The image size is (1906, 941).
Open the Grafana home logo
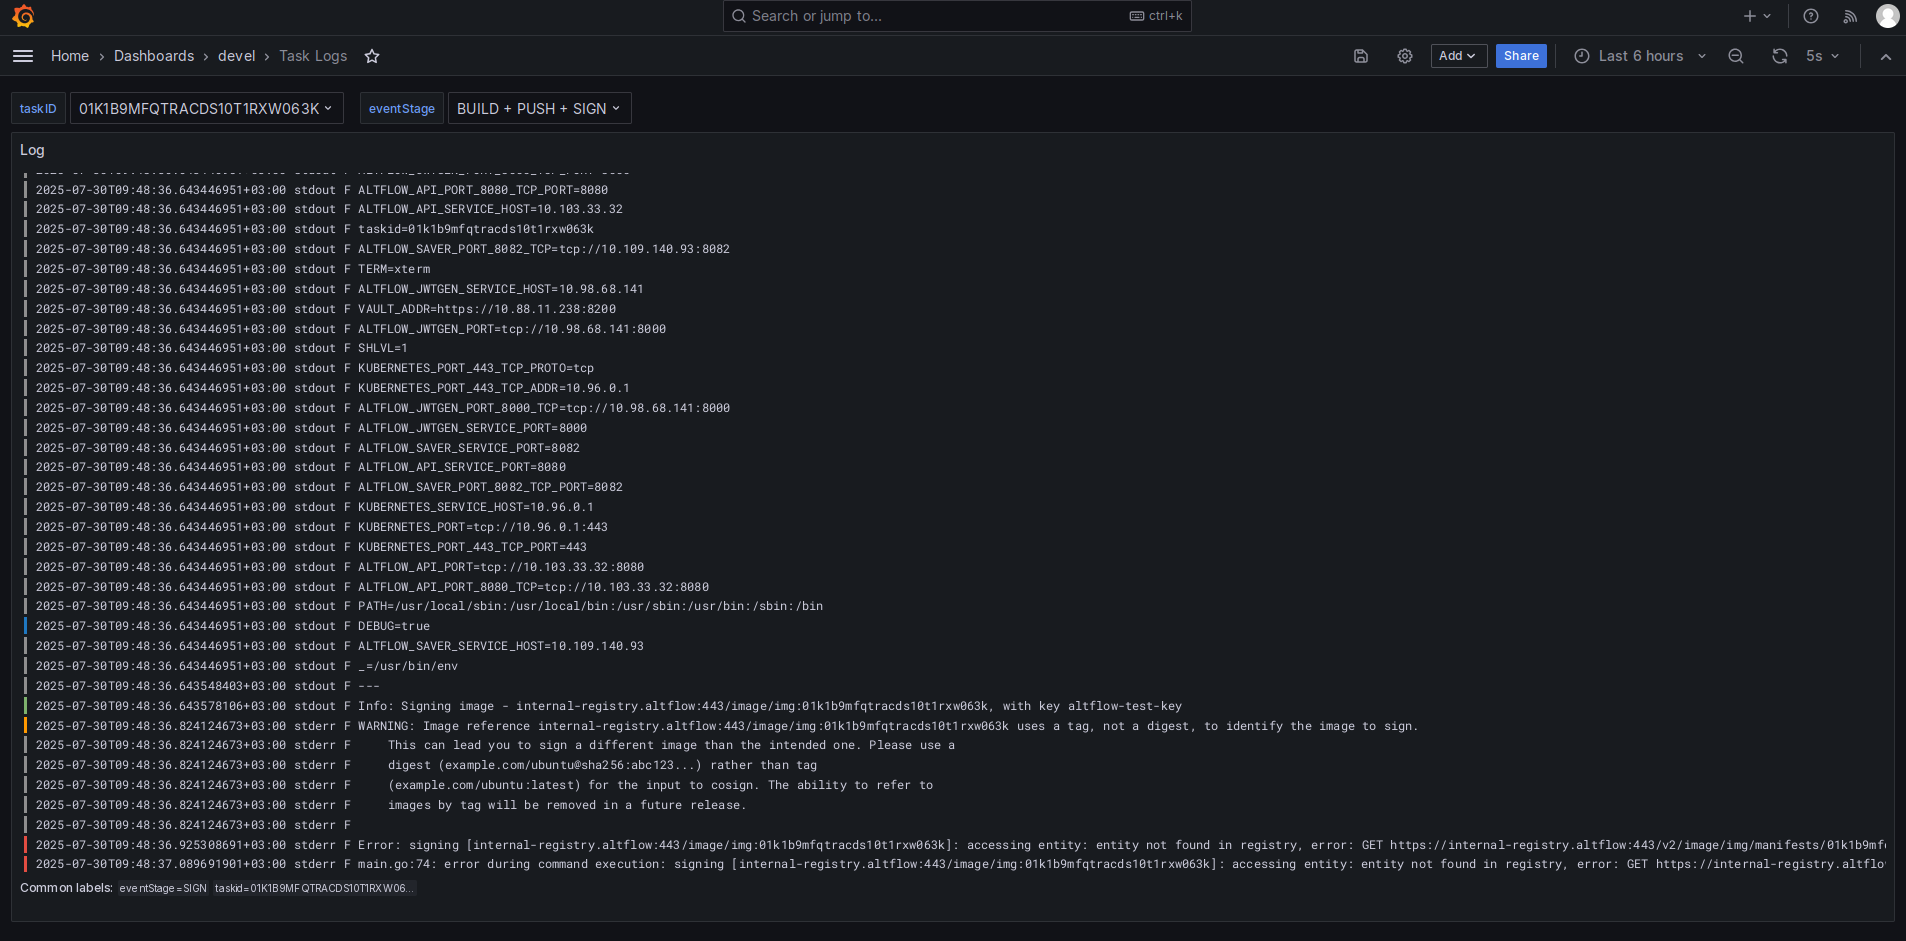click(23, 16)
